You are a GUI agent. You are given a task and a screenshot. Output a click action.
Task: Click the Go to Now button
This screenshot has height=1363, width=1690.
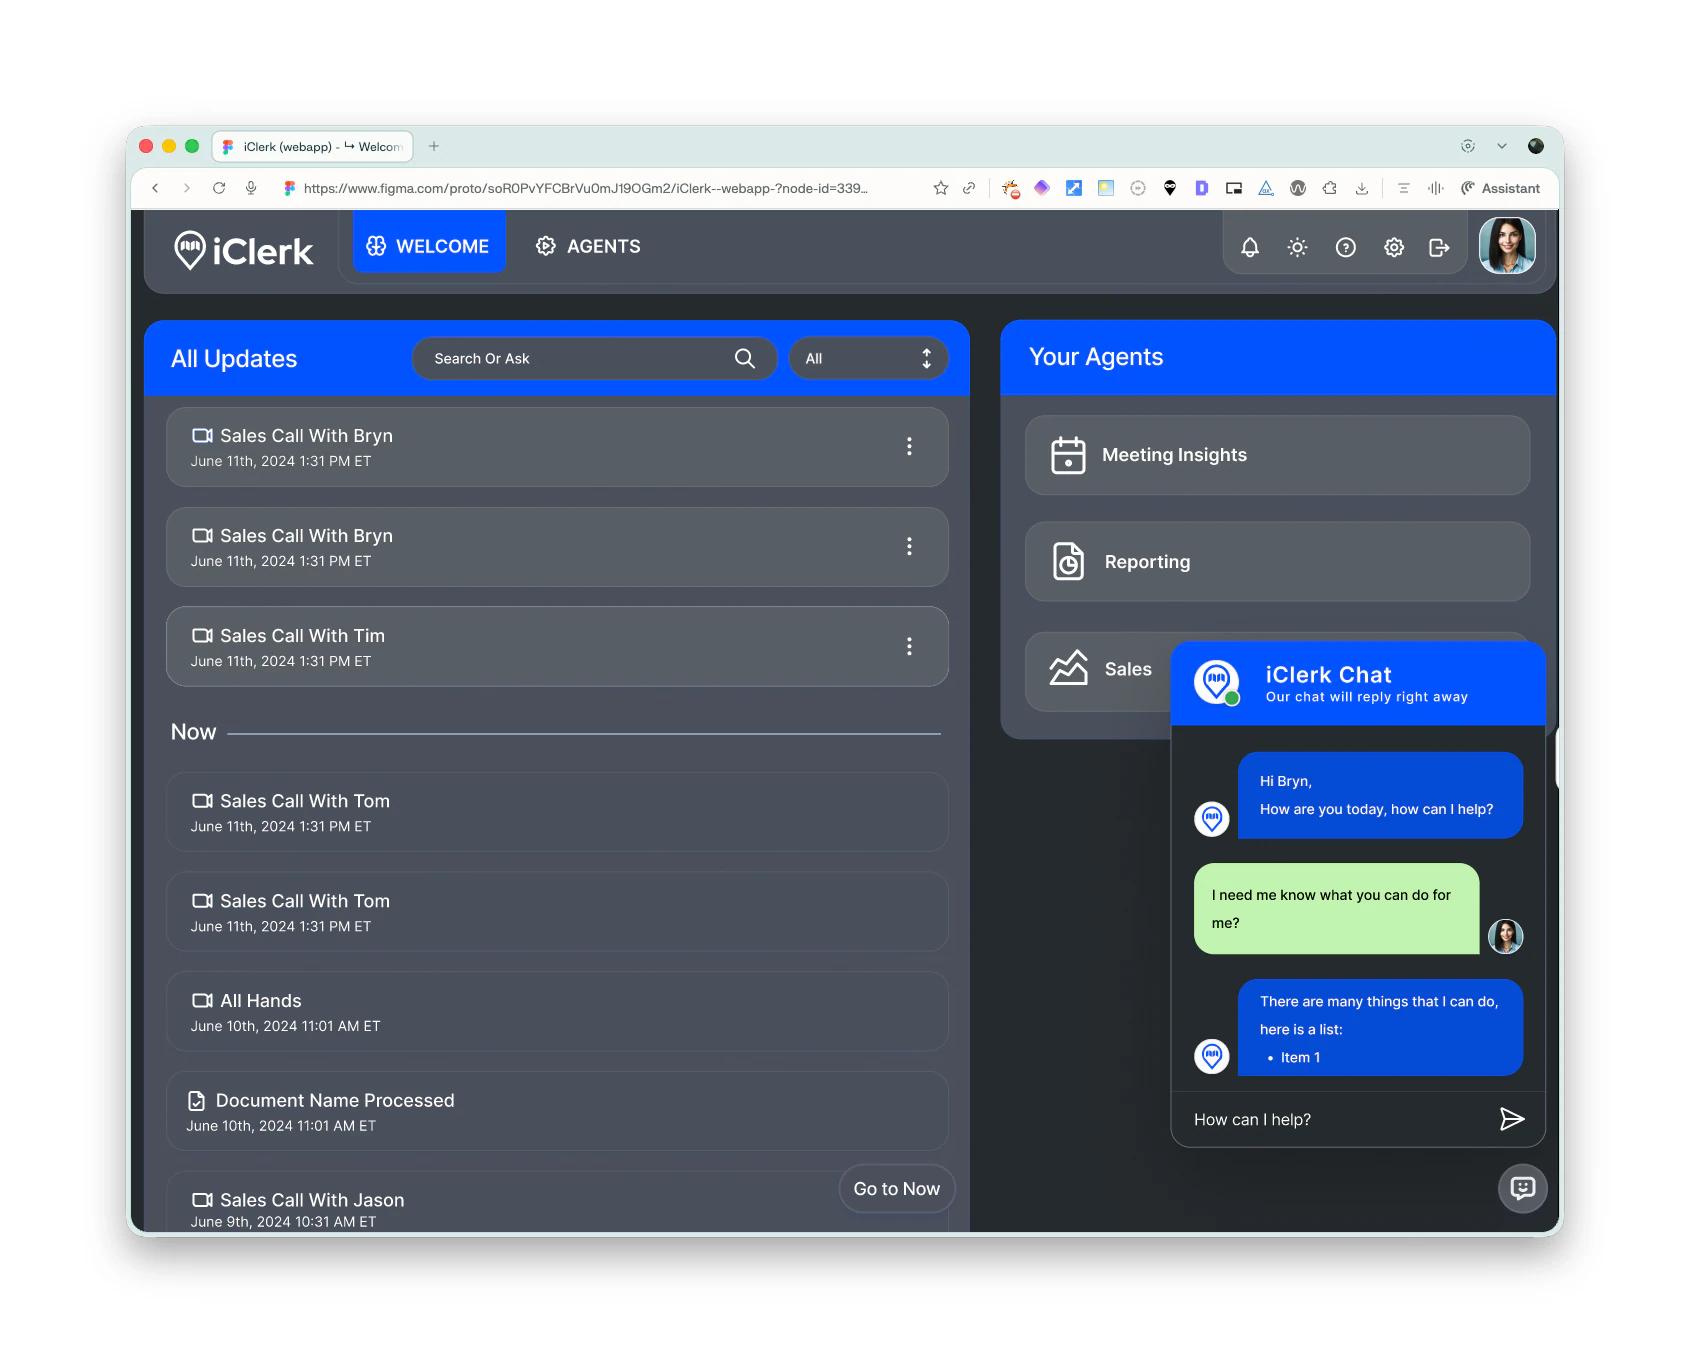click(x=897, y=1189)
